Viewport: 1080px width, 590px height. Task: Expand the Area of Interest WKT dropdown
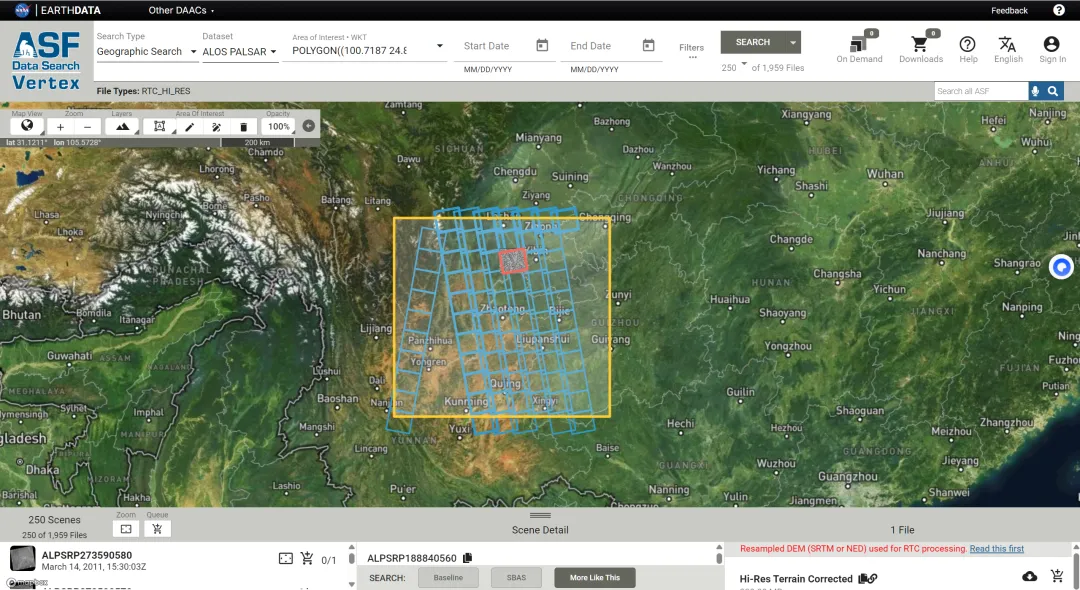439,46
